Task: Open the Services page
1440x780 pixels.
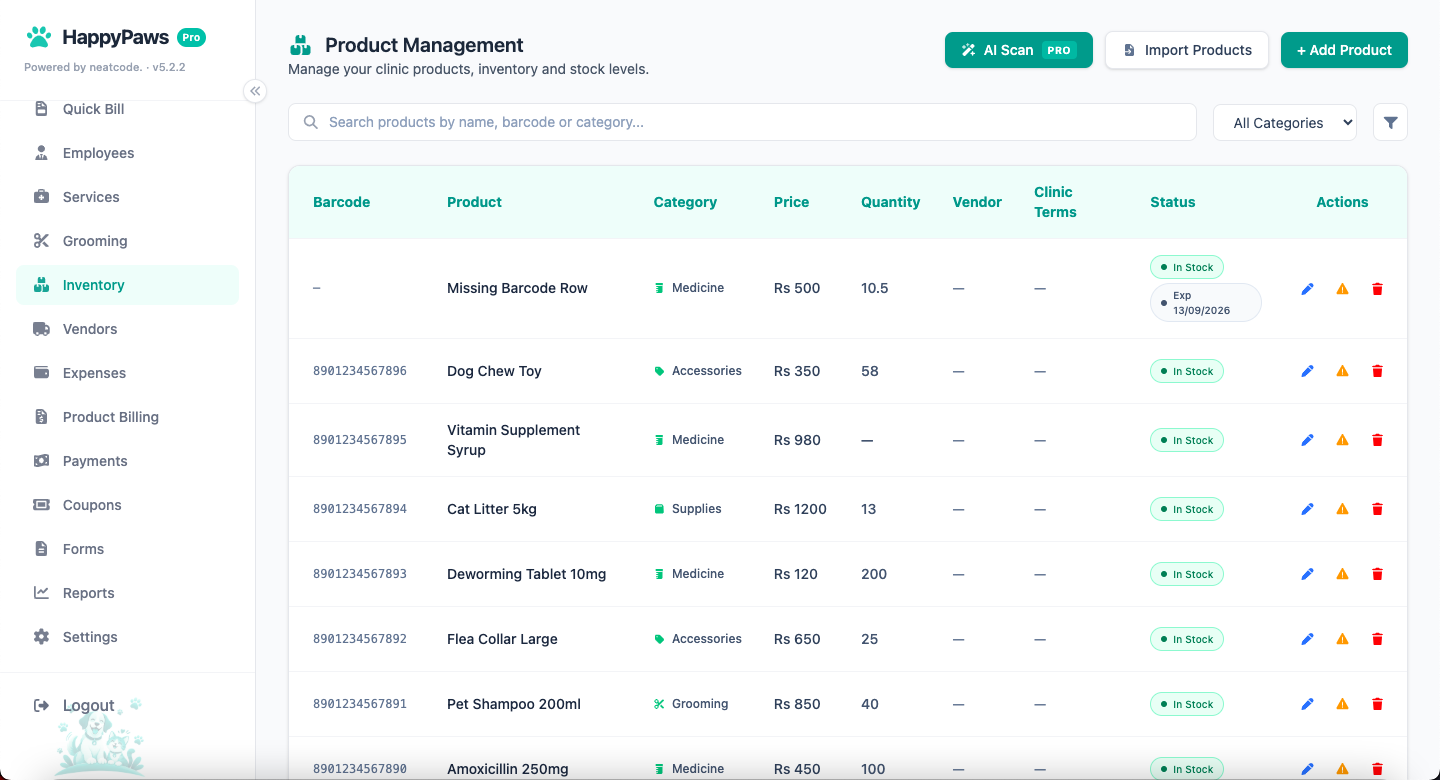Action: pyautogui.click(x=128, y=197)
